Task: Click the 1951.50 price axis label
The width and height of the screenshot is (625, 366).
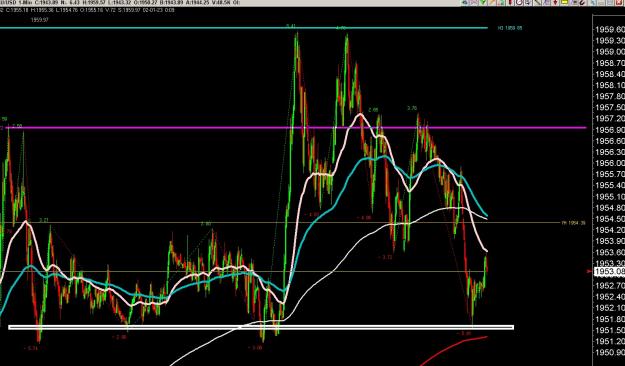Action: tap(610, 330)
